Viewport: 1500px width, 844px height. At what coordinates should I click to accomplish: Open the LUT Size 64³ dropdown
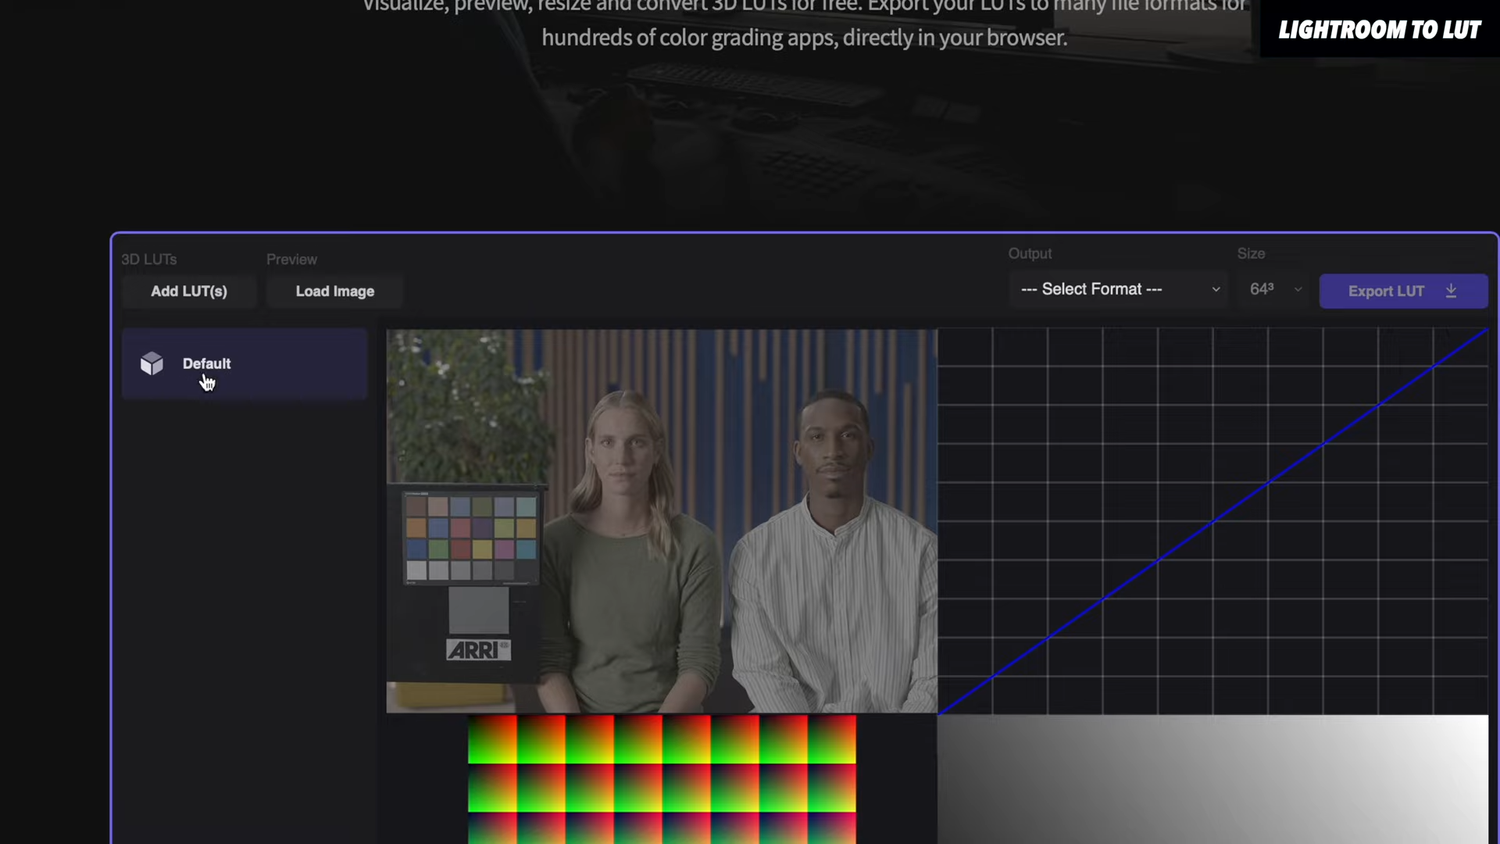click(1273, 289)
